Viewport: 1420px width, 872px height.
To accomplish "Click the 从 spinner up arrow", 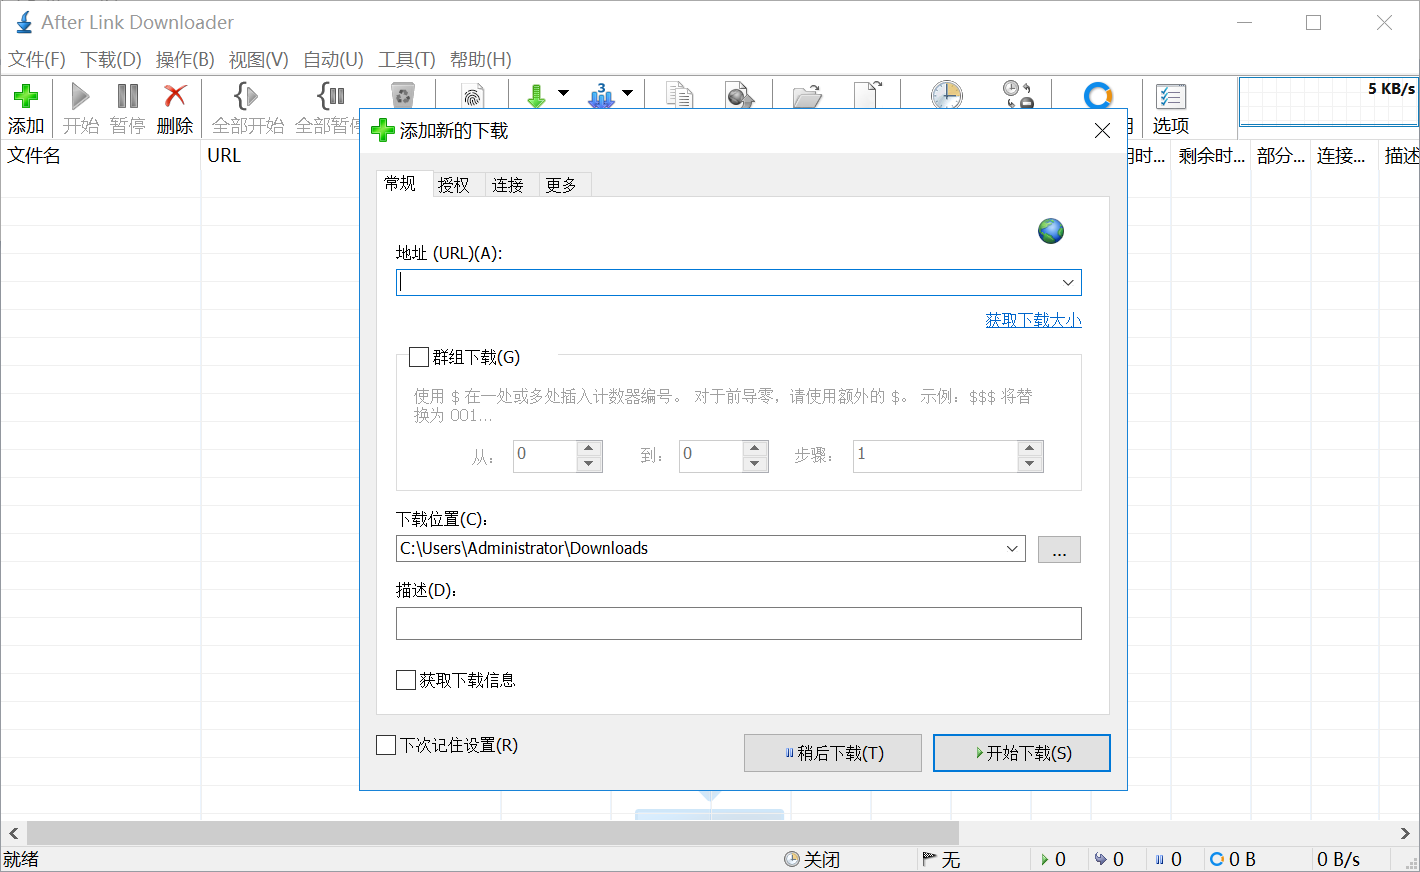I will pos(589,448).
